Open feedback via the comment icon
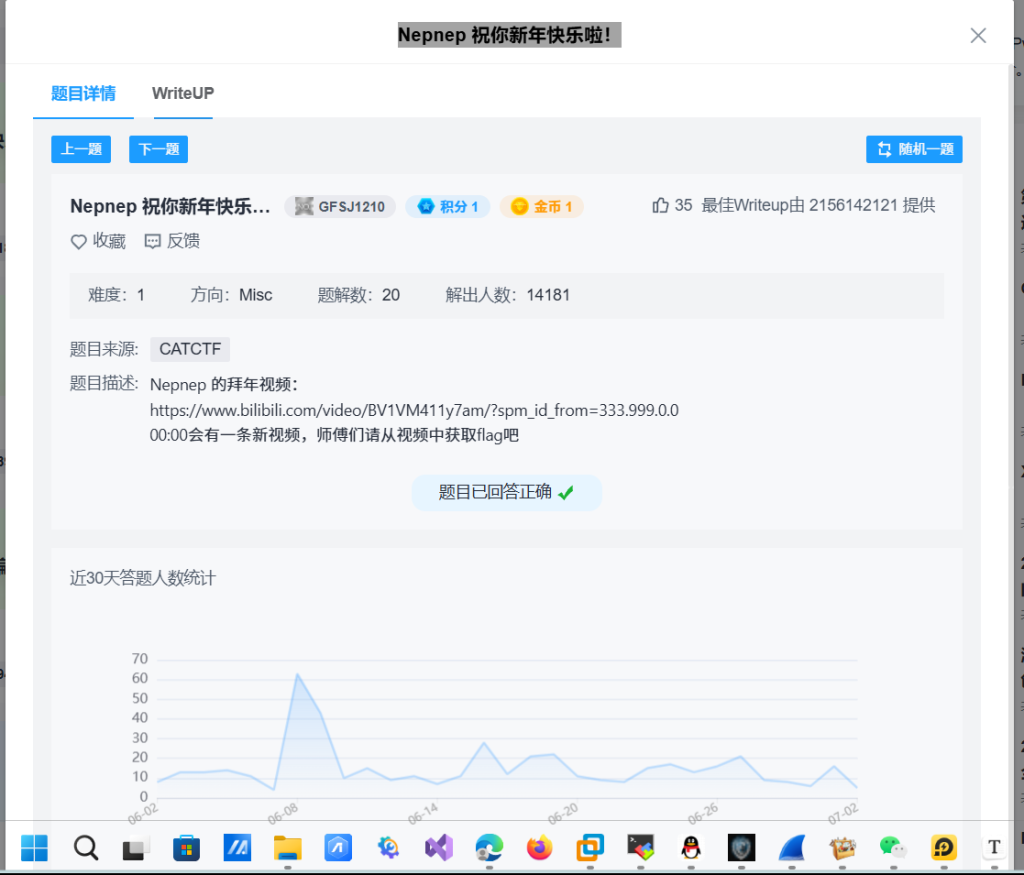1024x875 pixels. (x=153, y=241)
